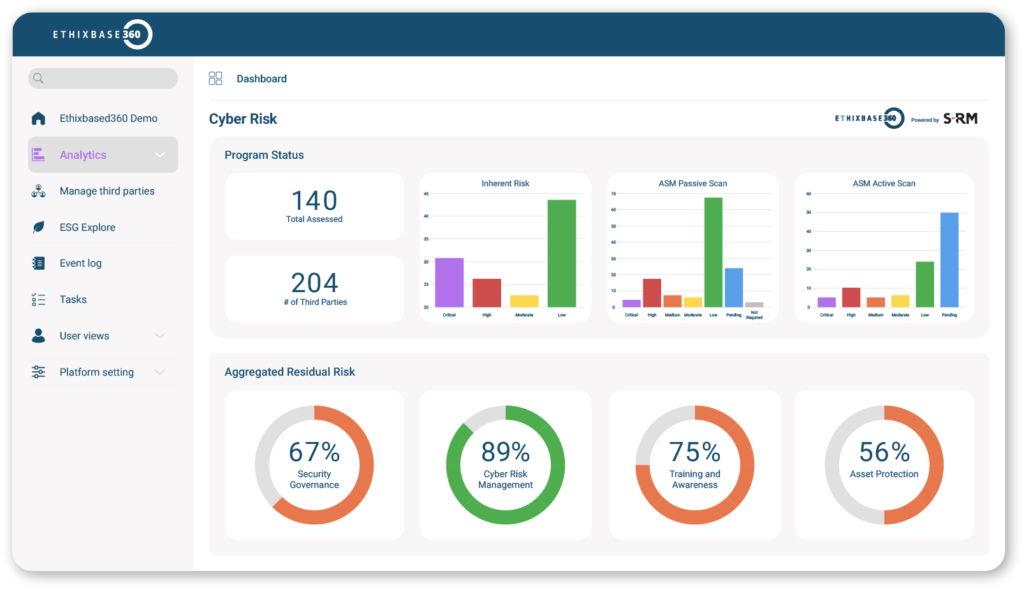Click inside the sidebar search field
The image size is (1024, 590).
pos(103,78)
